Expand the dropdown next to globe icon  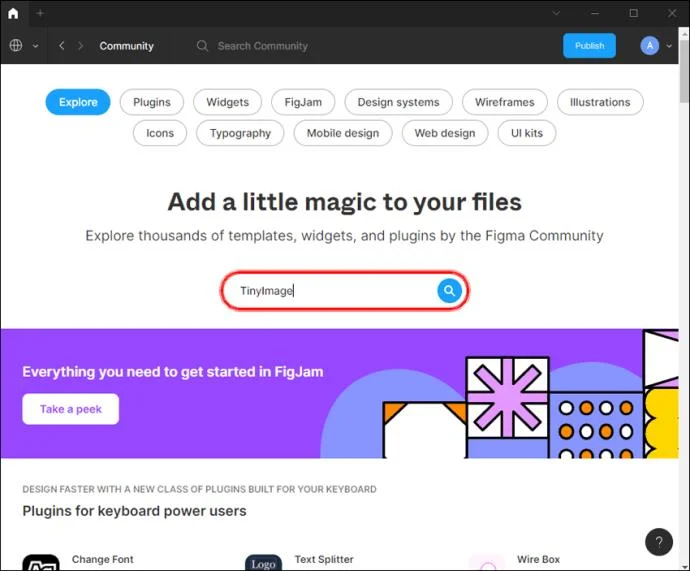[36, 46]
